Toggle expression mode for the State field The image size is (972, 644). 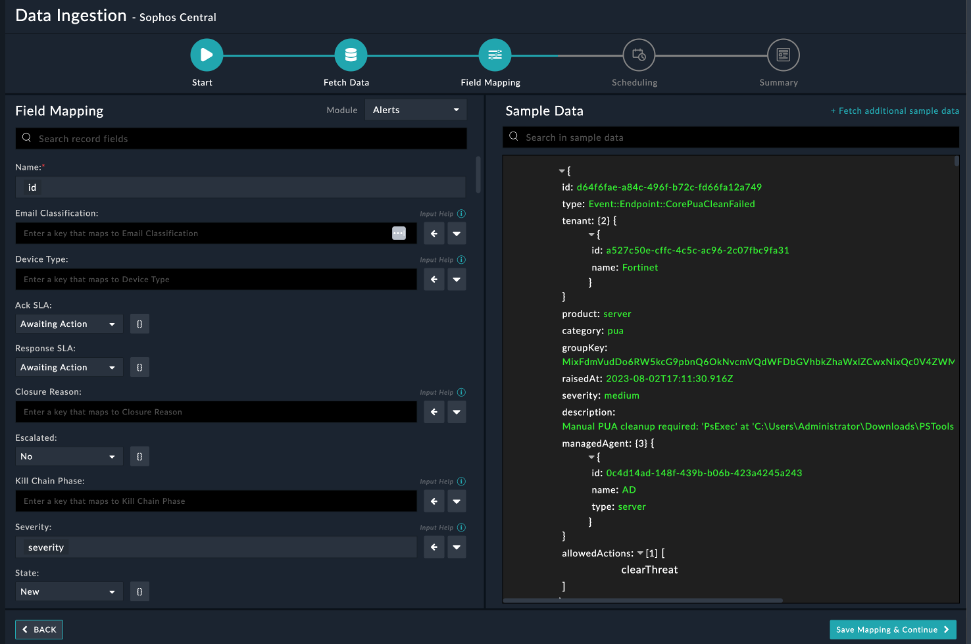[x=140, y=592]
